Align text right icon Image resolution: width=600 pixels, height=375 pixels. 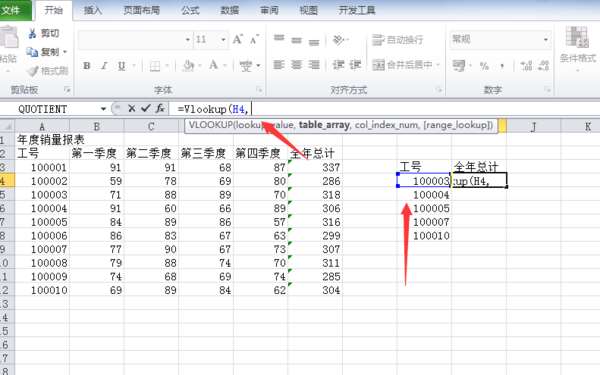[x=314, y=65]
